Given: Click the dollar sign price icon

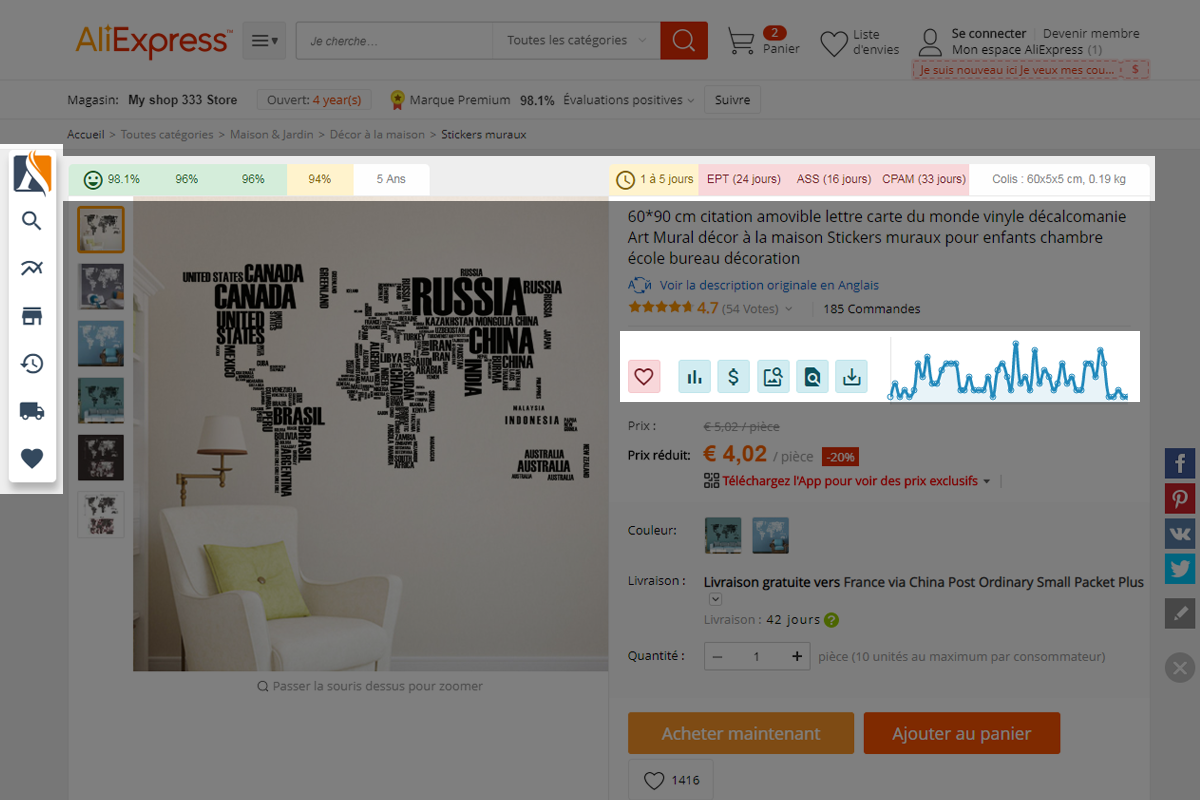Looking at the screenshot, I should pos(734,376).
